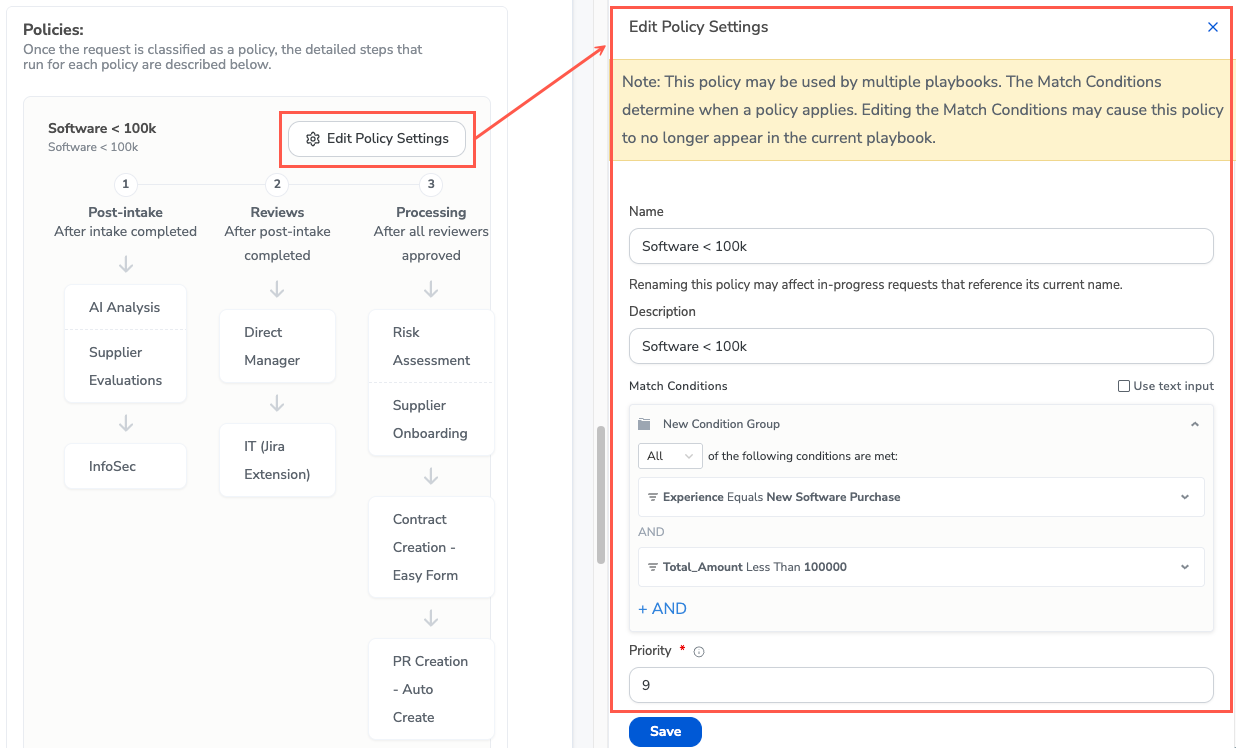The width and height of the screenshot is (1236, 748).
Task: Expand the Experience Equals New Software Purchase condition
Action: tap(1185, 497)
